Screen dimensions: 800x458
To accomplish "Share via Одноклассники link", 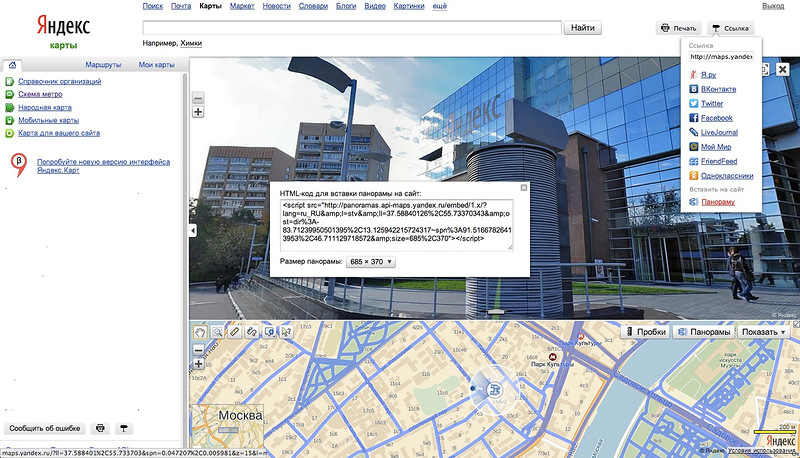I will pyautogui.click(x=727, y=175).
